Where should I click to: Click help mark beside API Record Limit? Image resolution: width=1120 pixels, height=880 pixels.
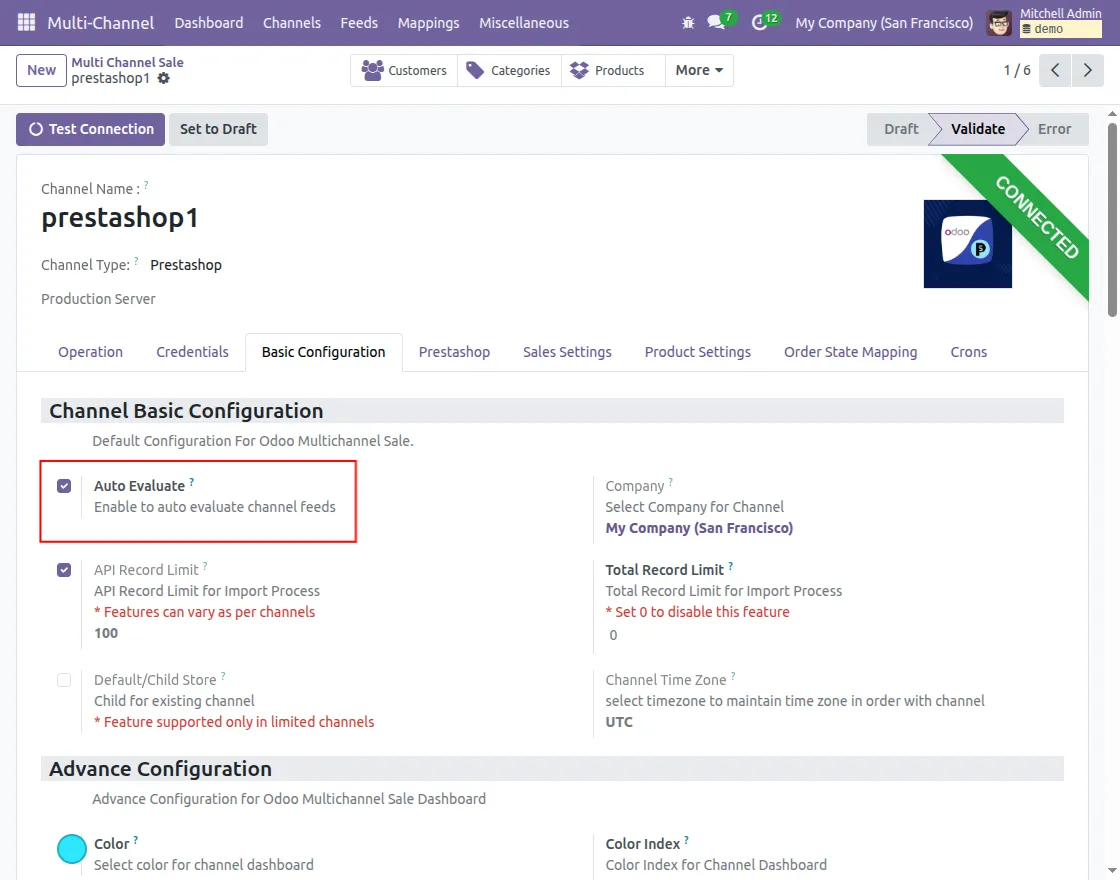[205, 566]
